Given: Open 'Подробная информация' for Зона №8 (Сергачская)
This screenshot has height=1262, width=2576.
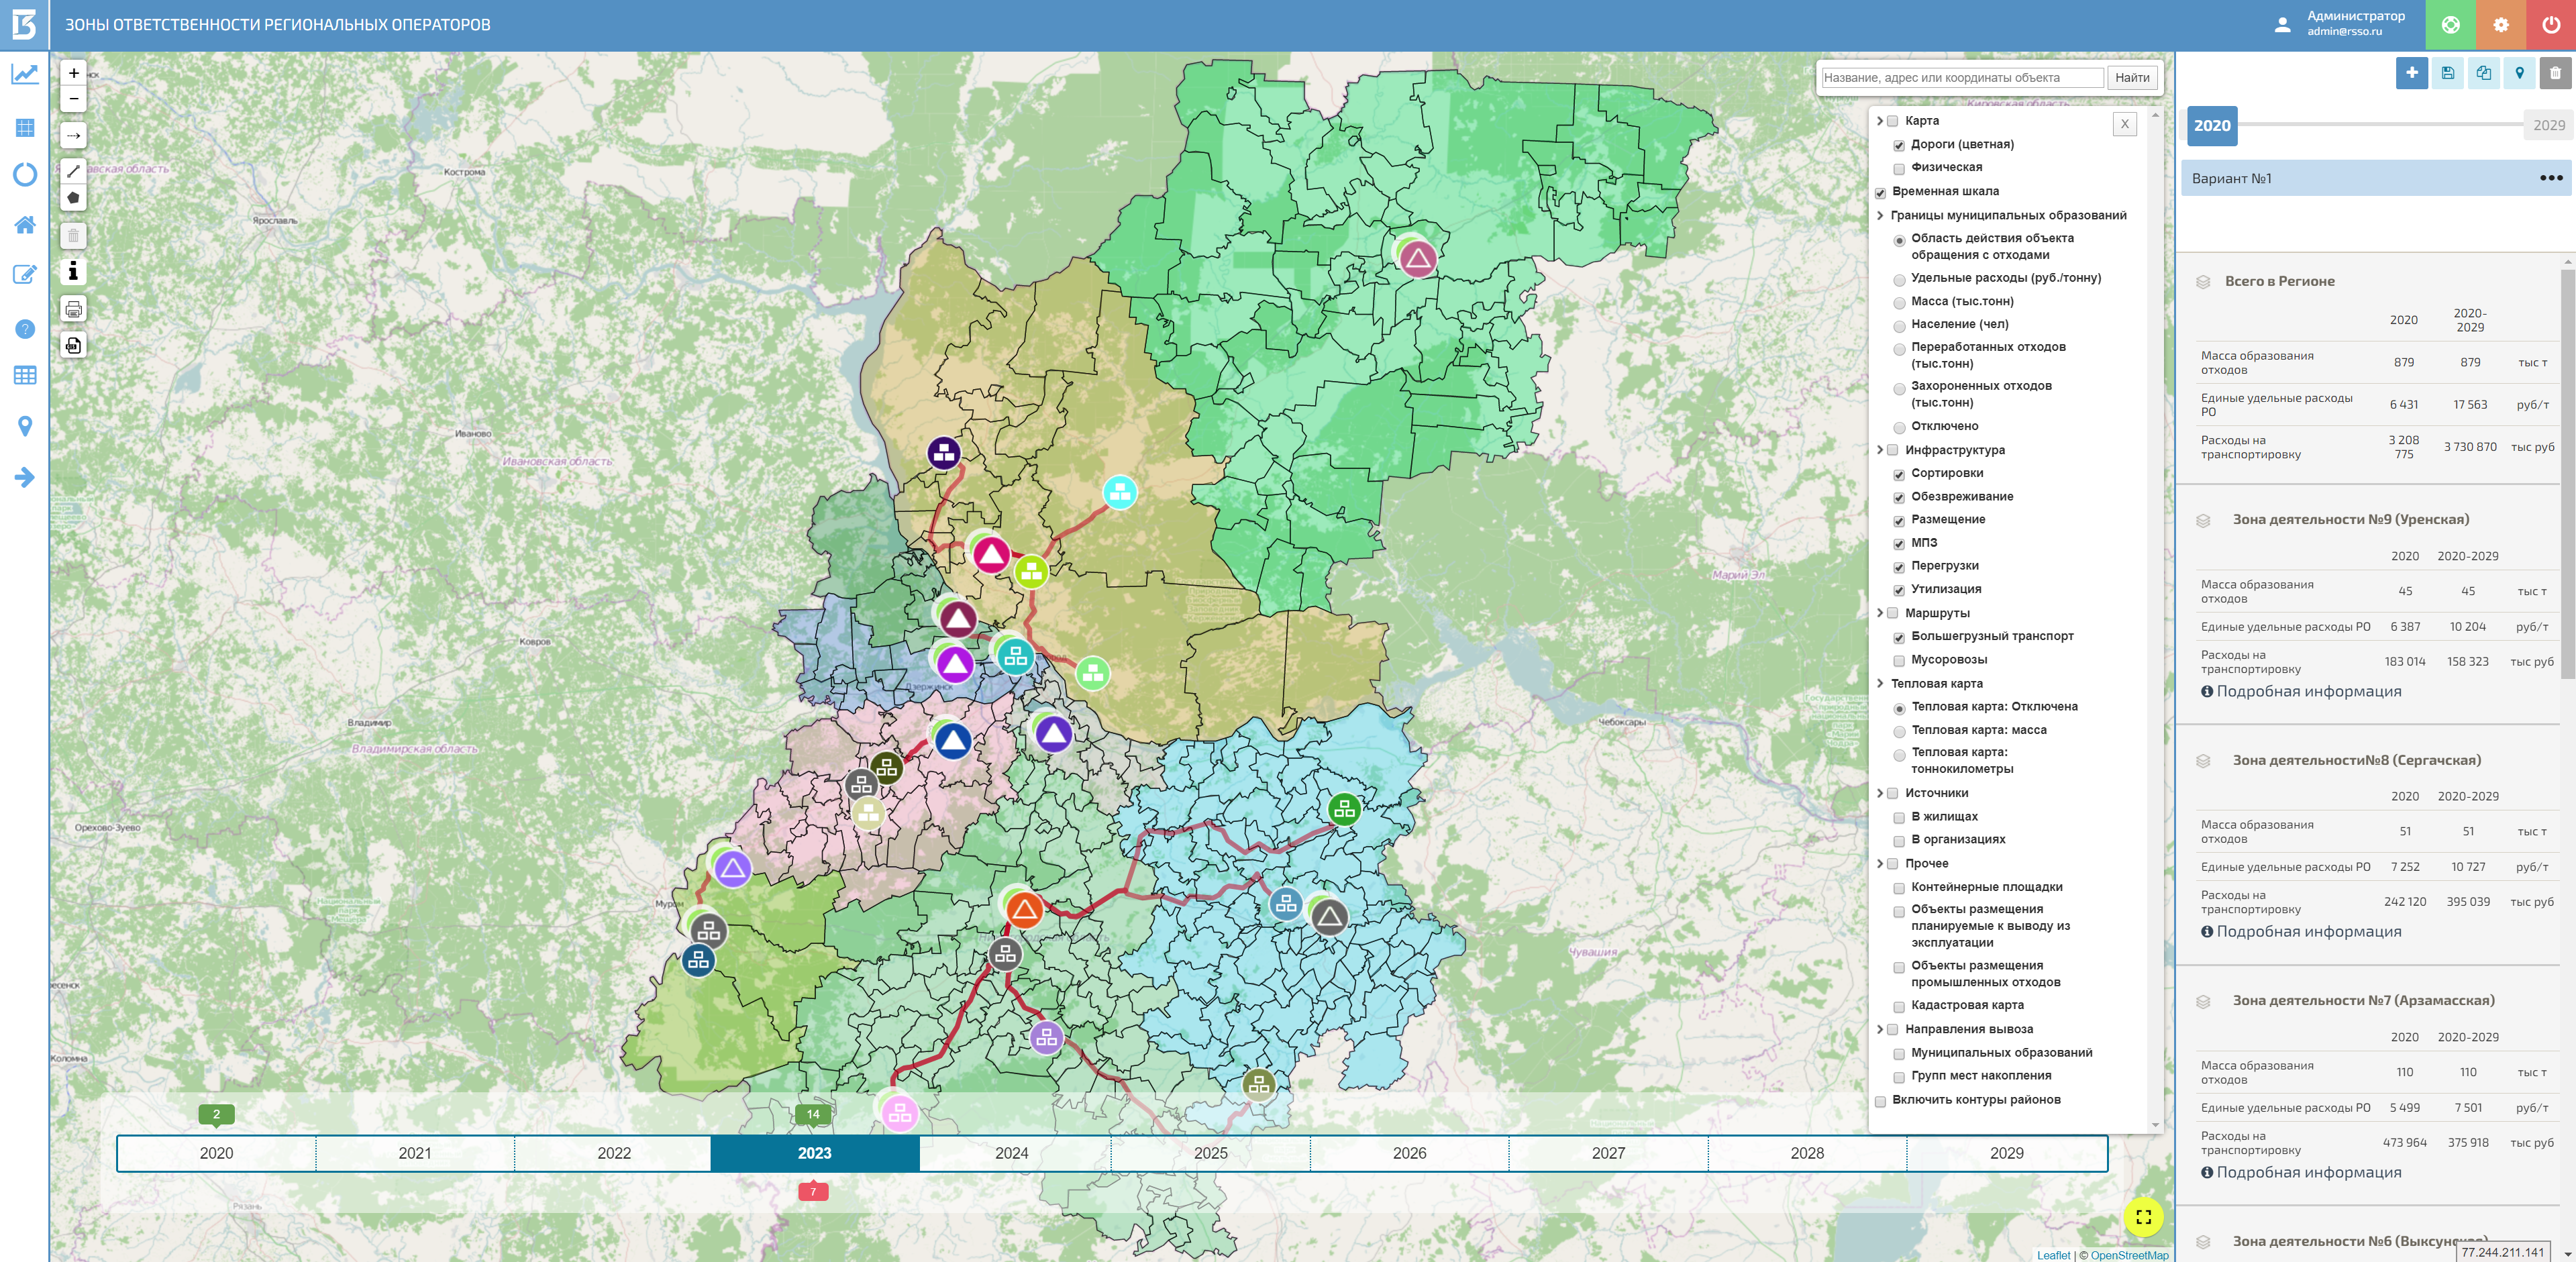Looking at the screenshot, I should tap(2300, 931).
